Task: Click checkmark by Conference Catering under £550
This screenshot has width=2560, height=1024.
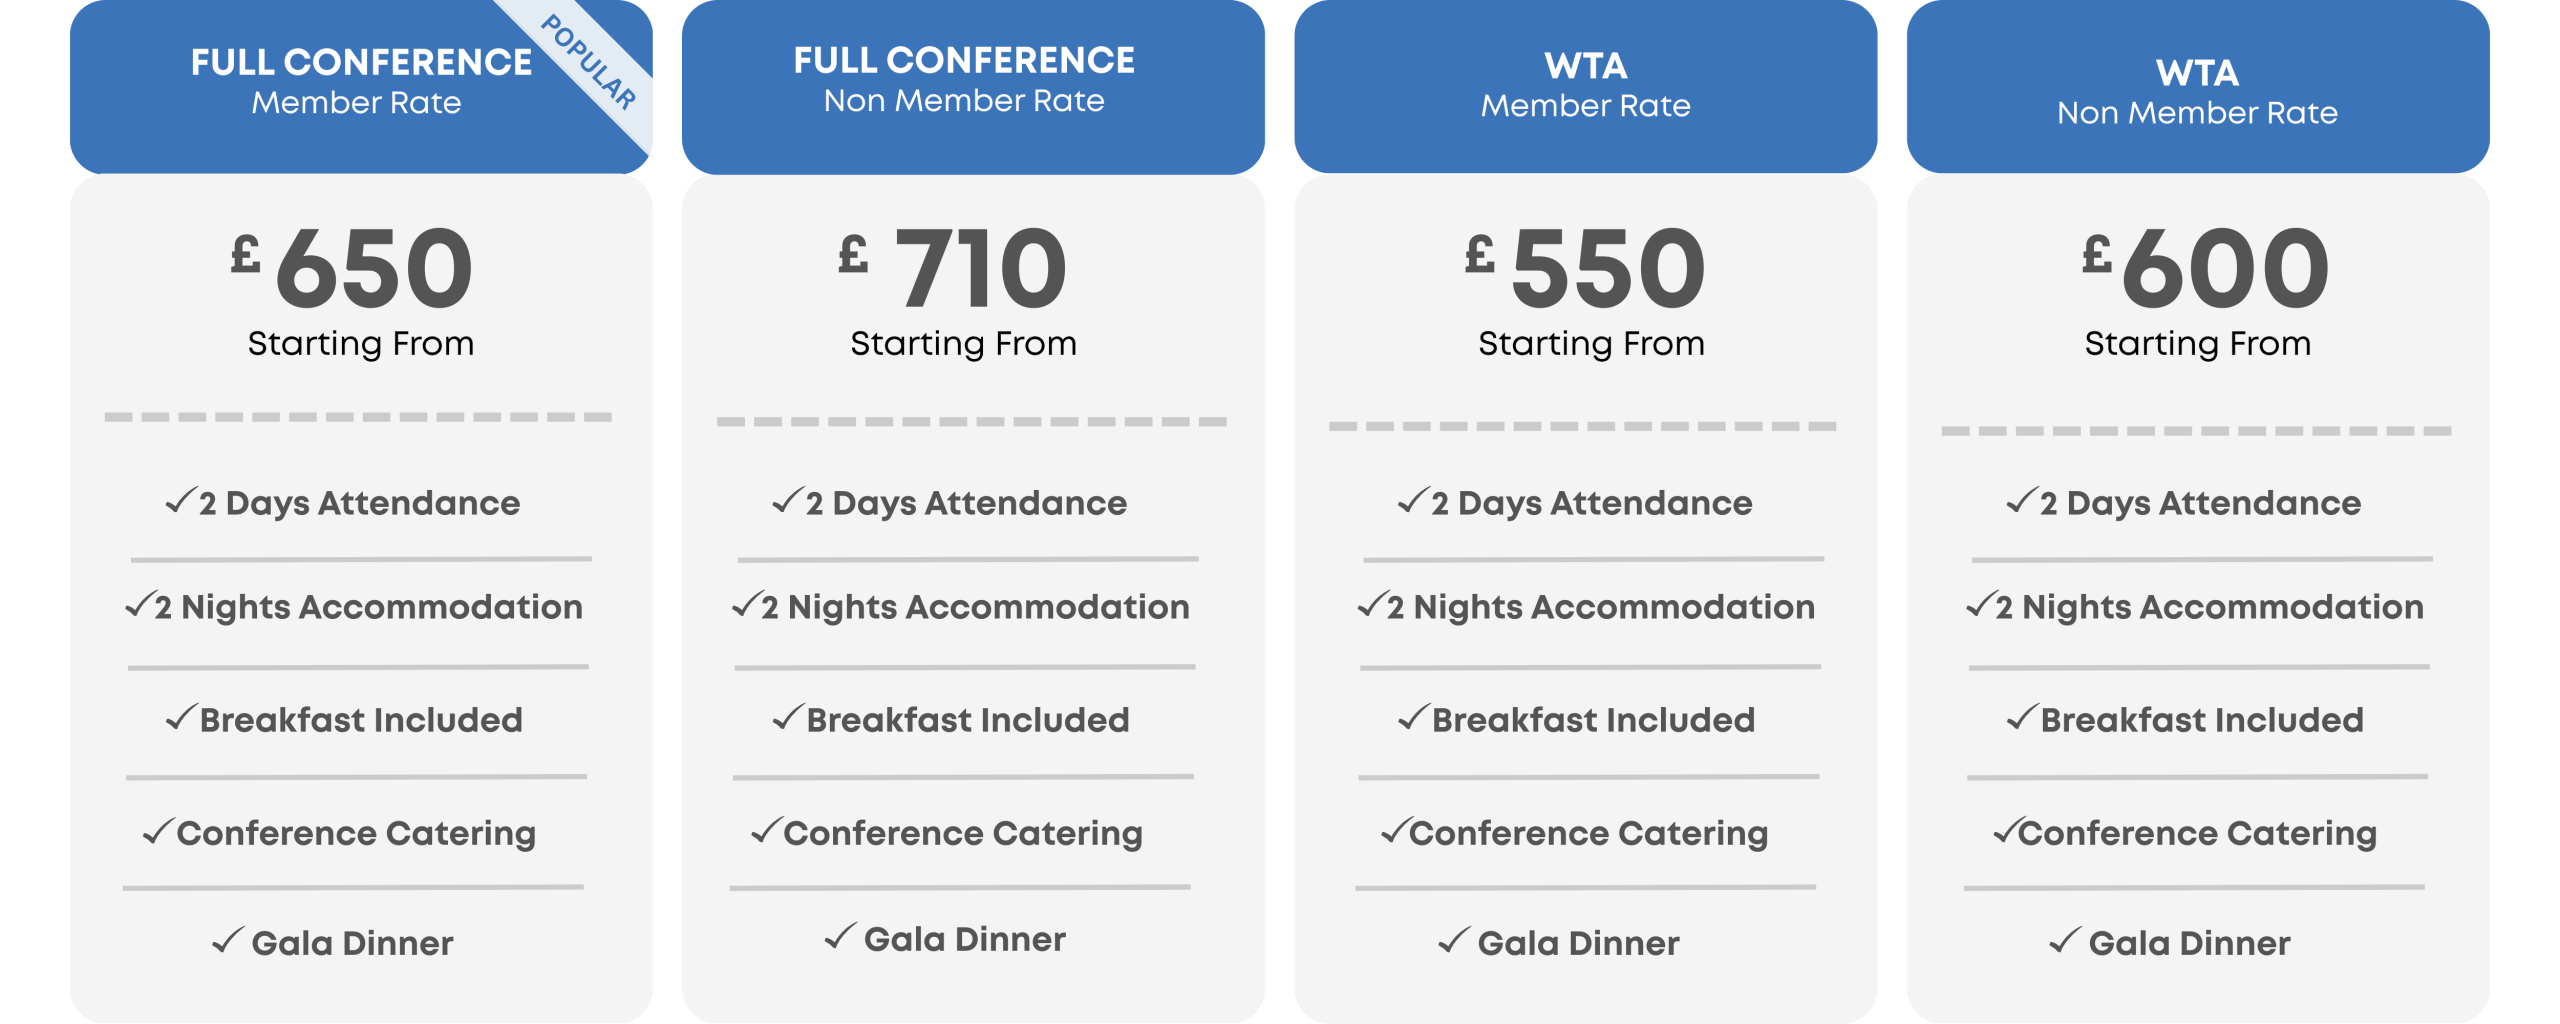Action: pos(1395,830)
